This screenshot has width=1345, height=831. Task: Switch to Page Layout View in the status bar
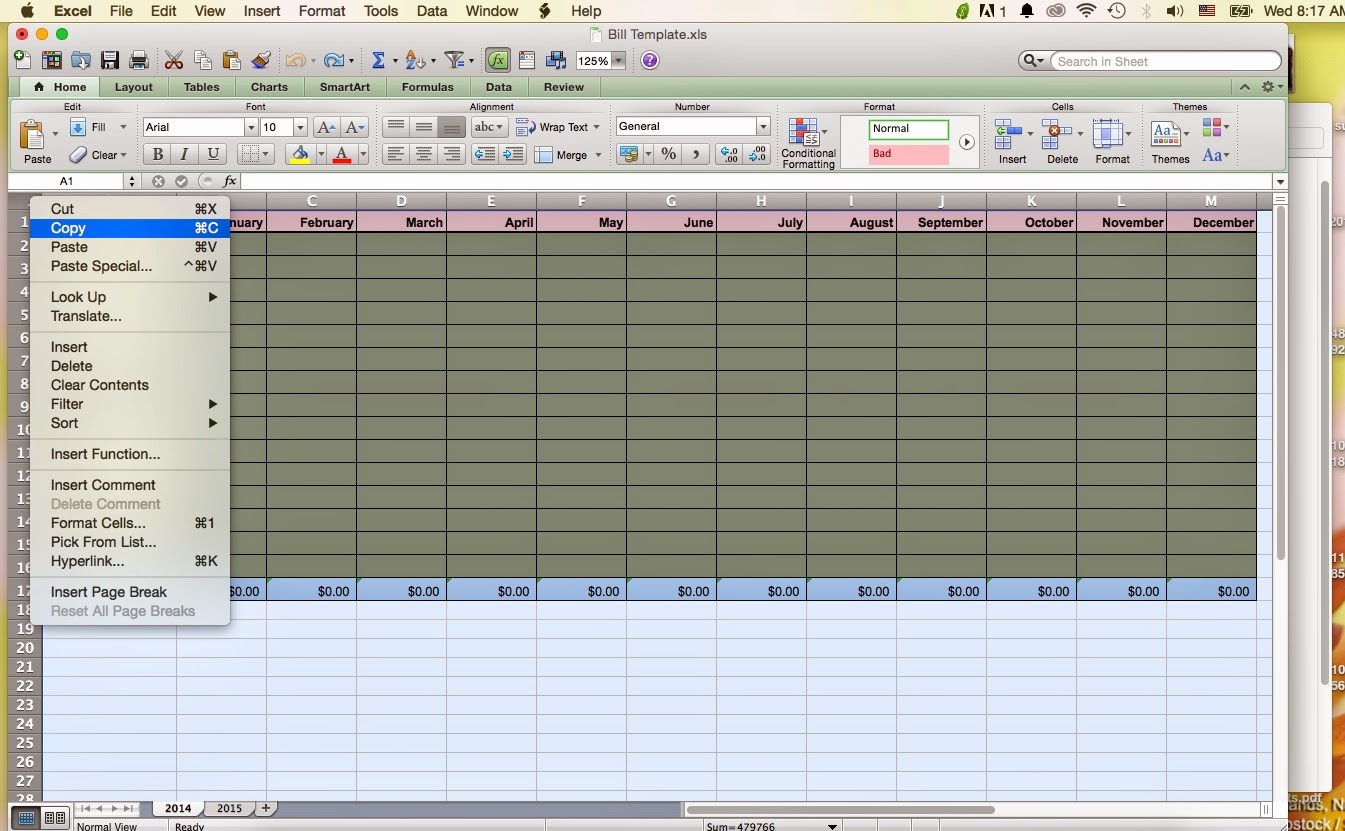pos(55,818)
